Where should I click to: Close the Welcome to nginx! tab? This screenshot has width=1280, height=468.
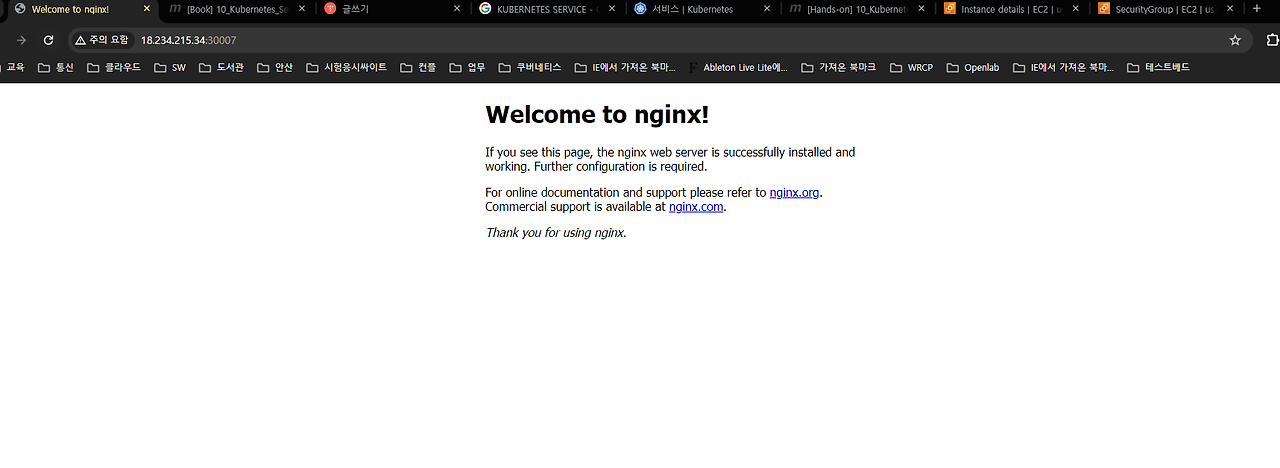[147, 9]
